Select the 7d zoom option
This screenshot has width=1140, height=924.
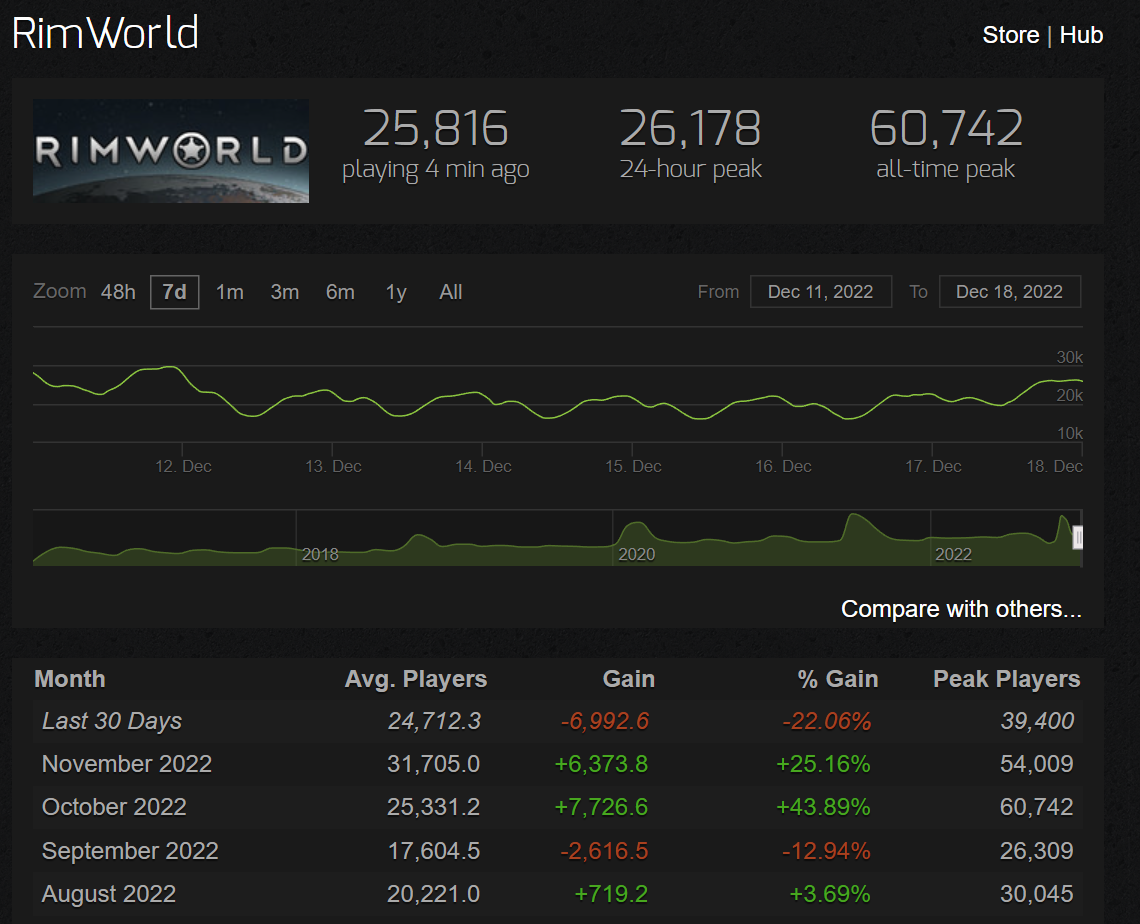(x=174, y=292)
